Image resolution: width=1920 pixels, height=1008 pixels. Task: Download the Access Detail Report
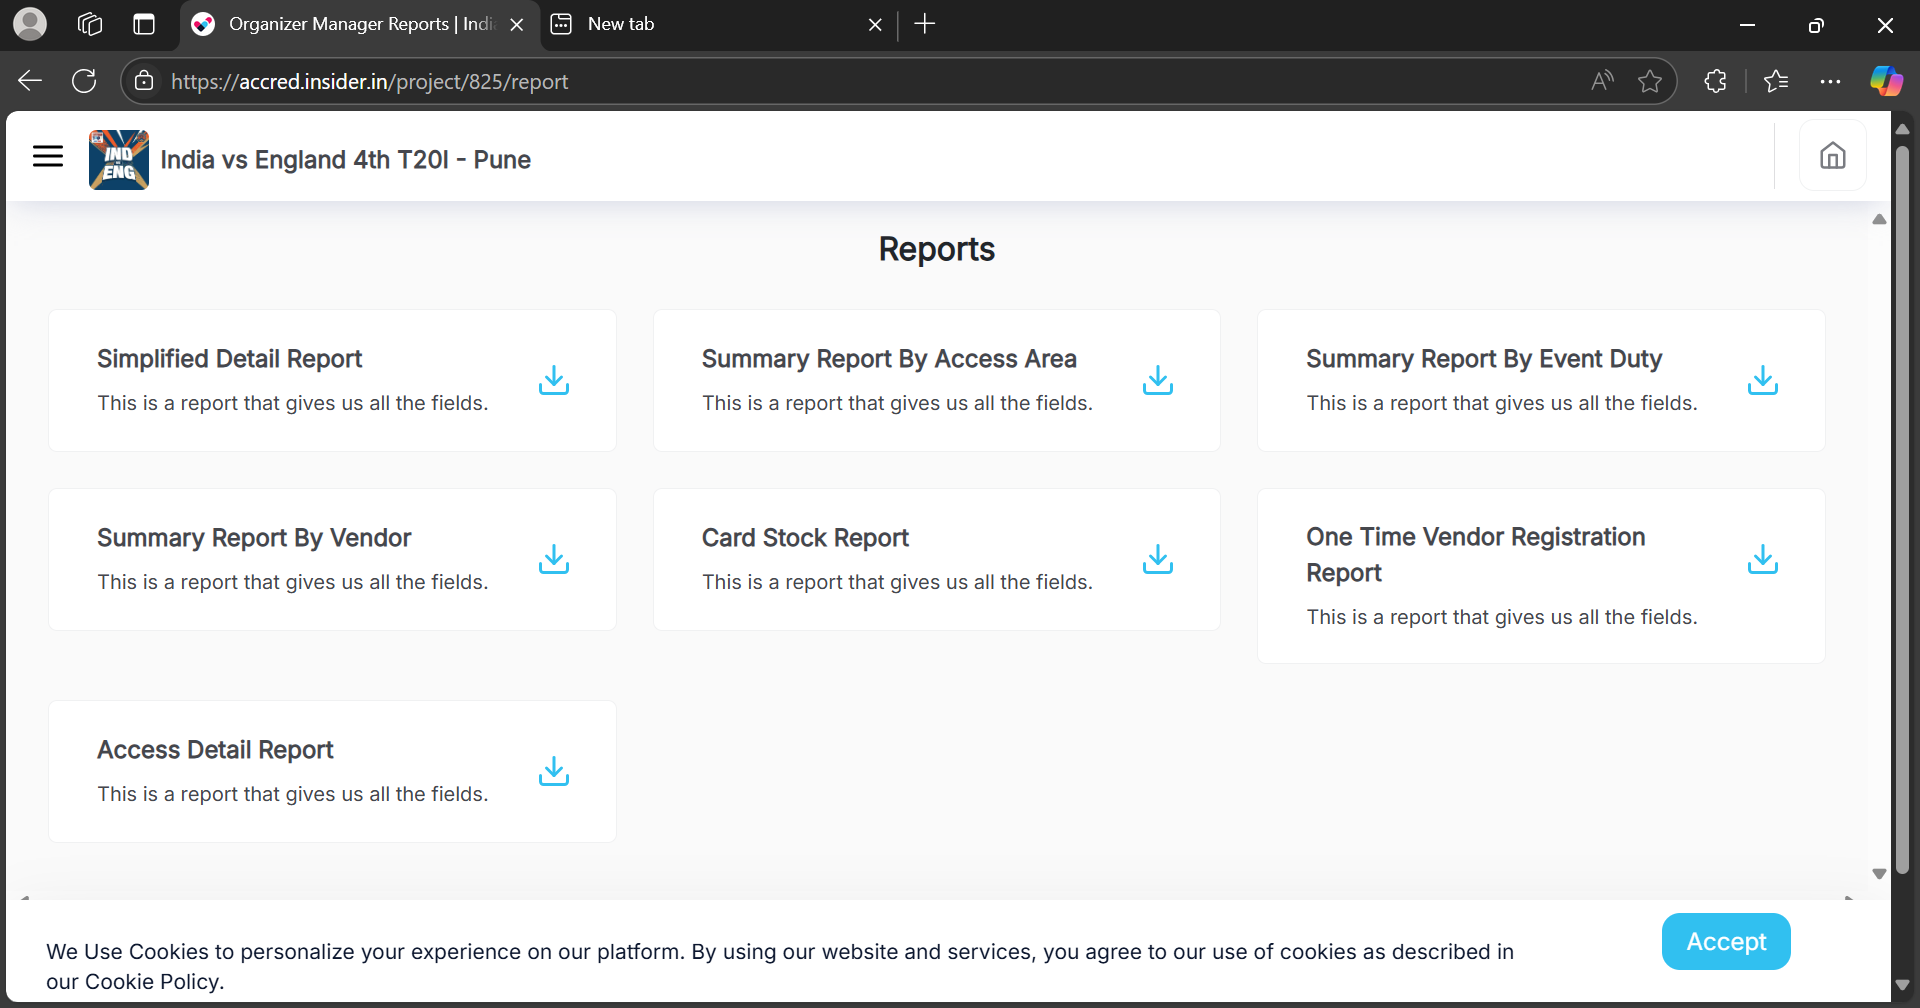pyautogui.click(x=553, y=771)
